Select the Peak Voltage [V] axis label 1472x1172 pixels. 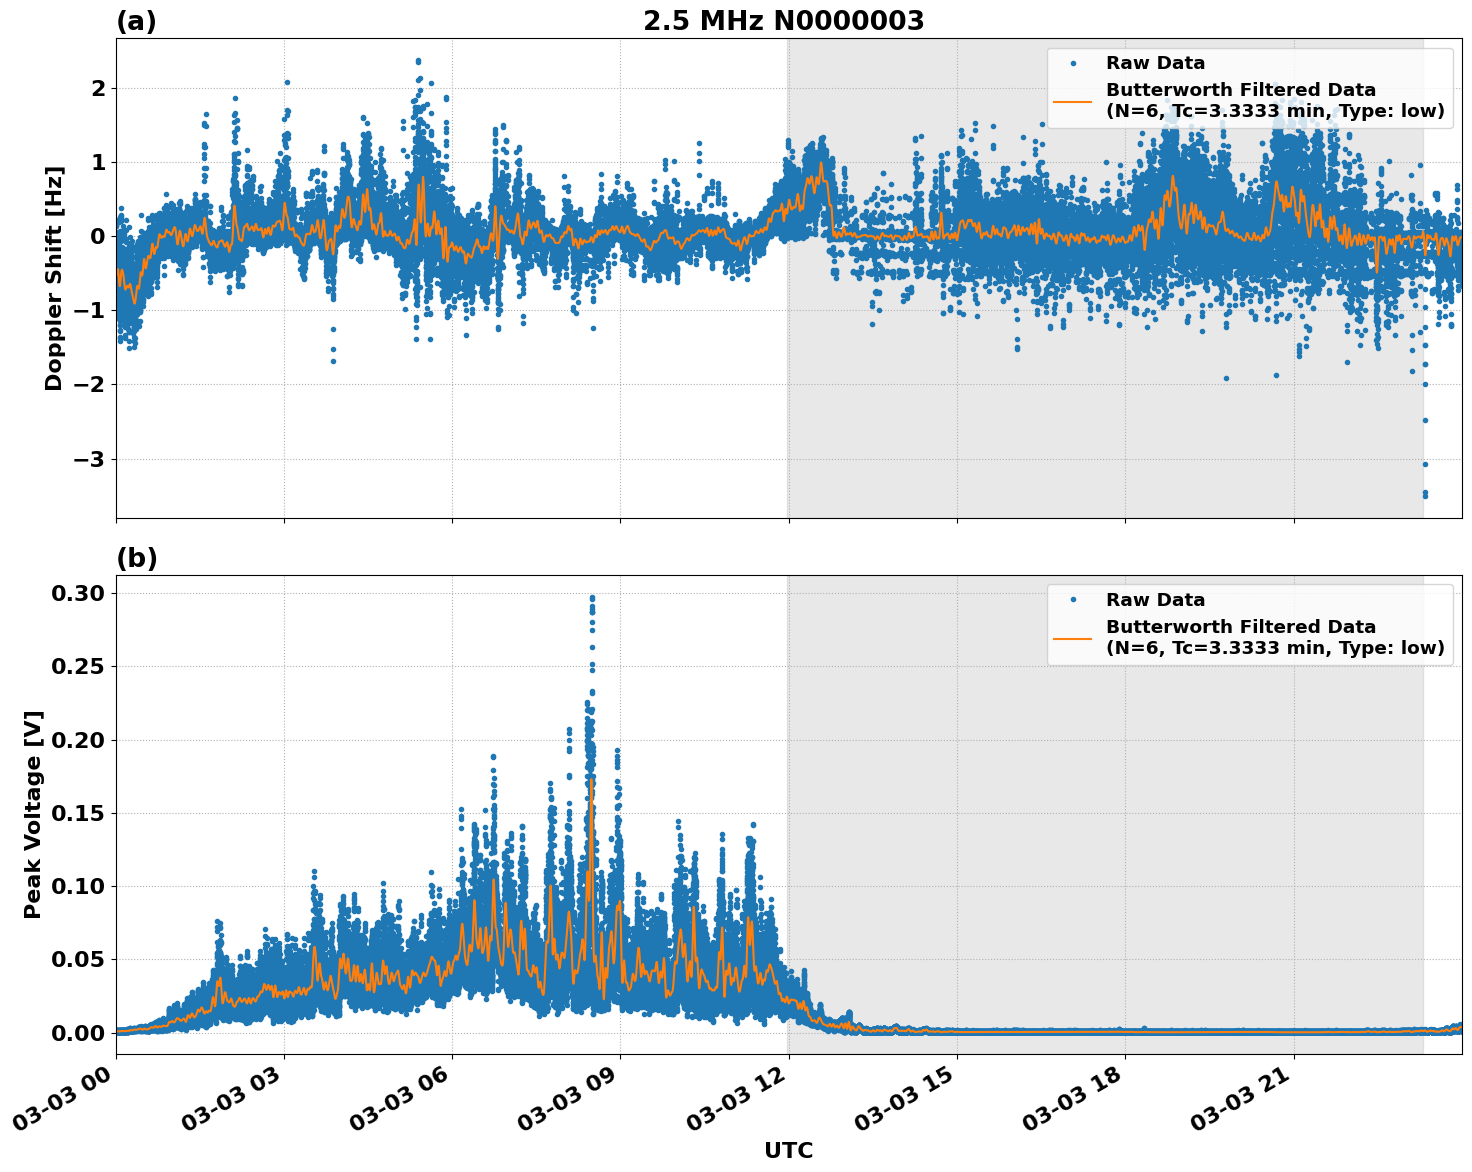pyautogui.click(x=36, y=810)
